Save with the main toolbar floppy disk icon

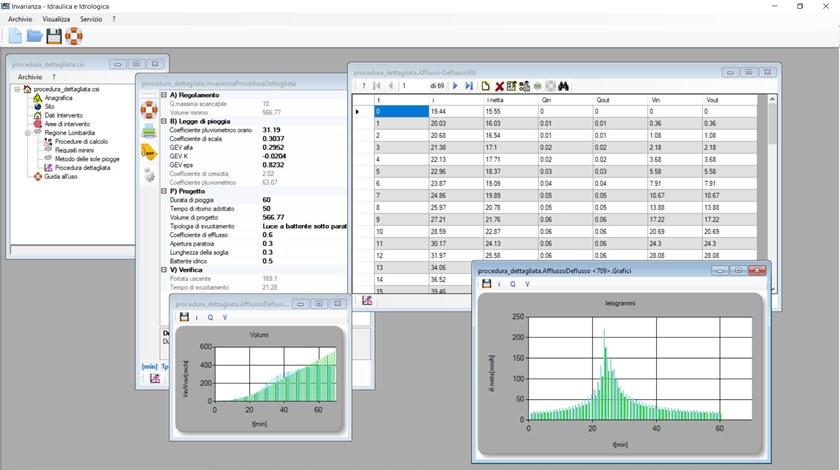pos(54,36)
